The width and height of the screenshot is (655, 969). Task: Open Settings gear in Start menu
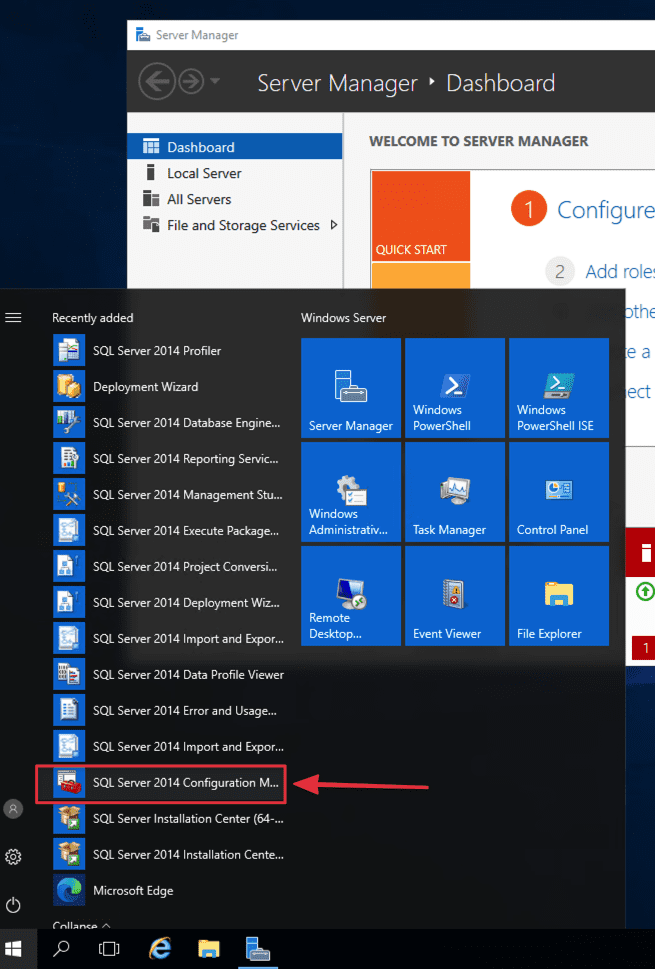click(13, 857)
